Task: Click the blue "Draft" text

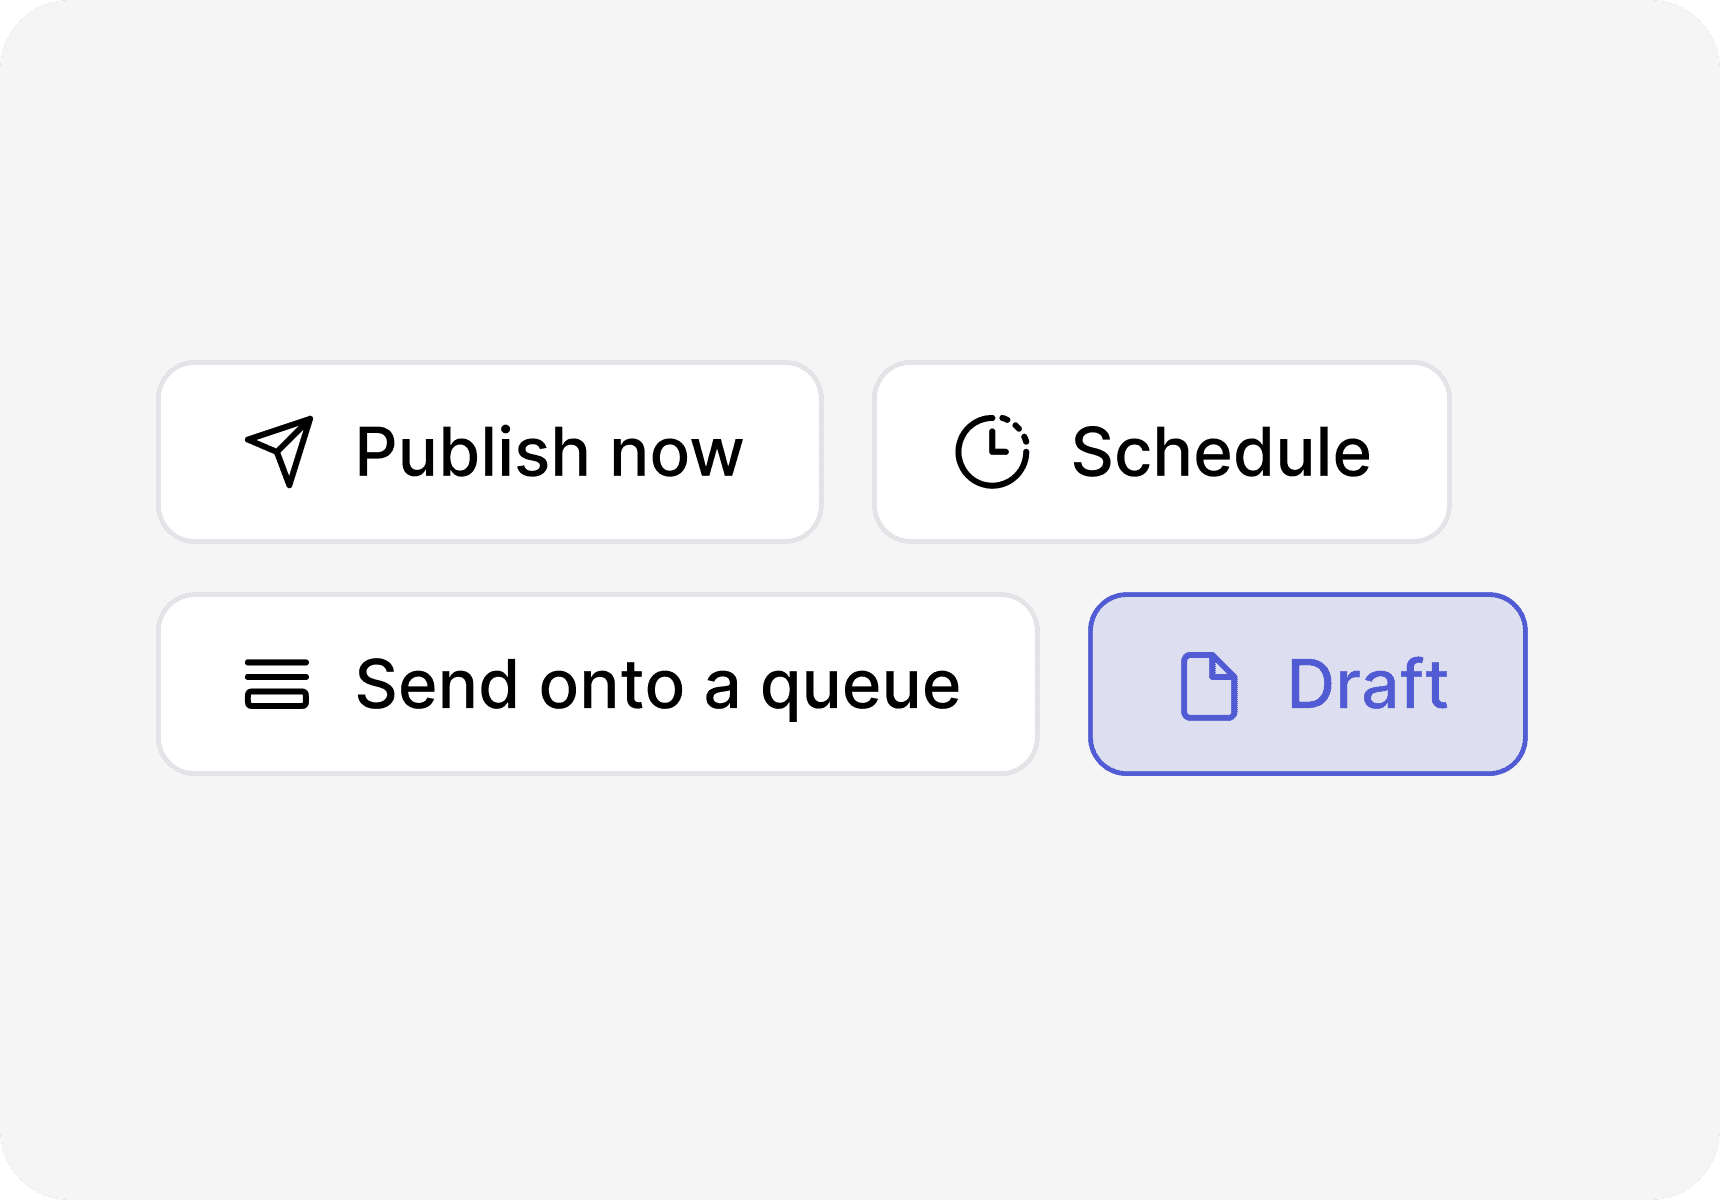Action: pos(1368,684)
